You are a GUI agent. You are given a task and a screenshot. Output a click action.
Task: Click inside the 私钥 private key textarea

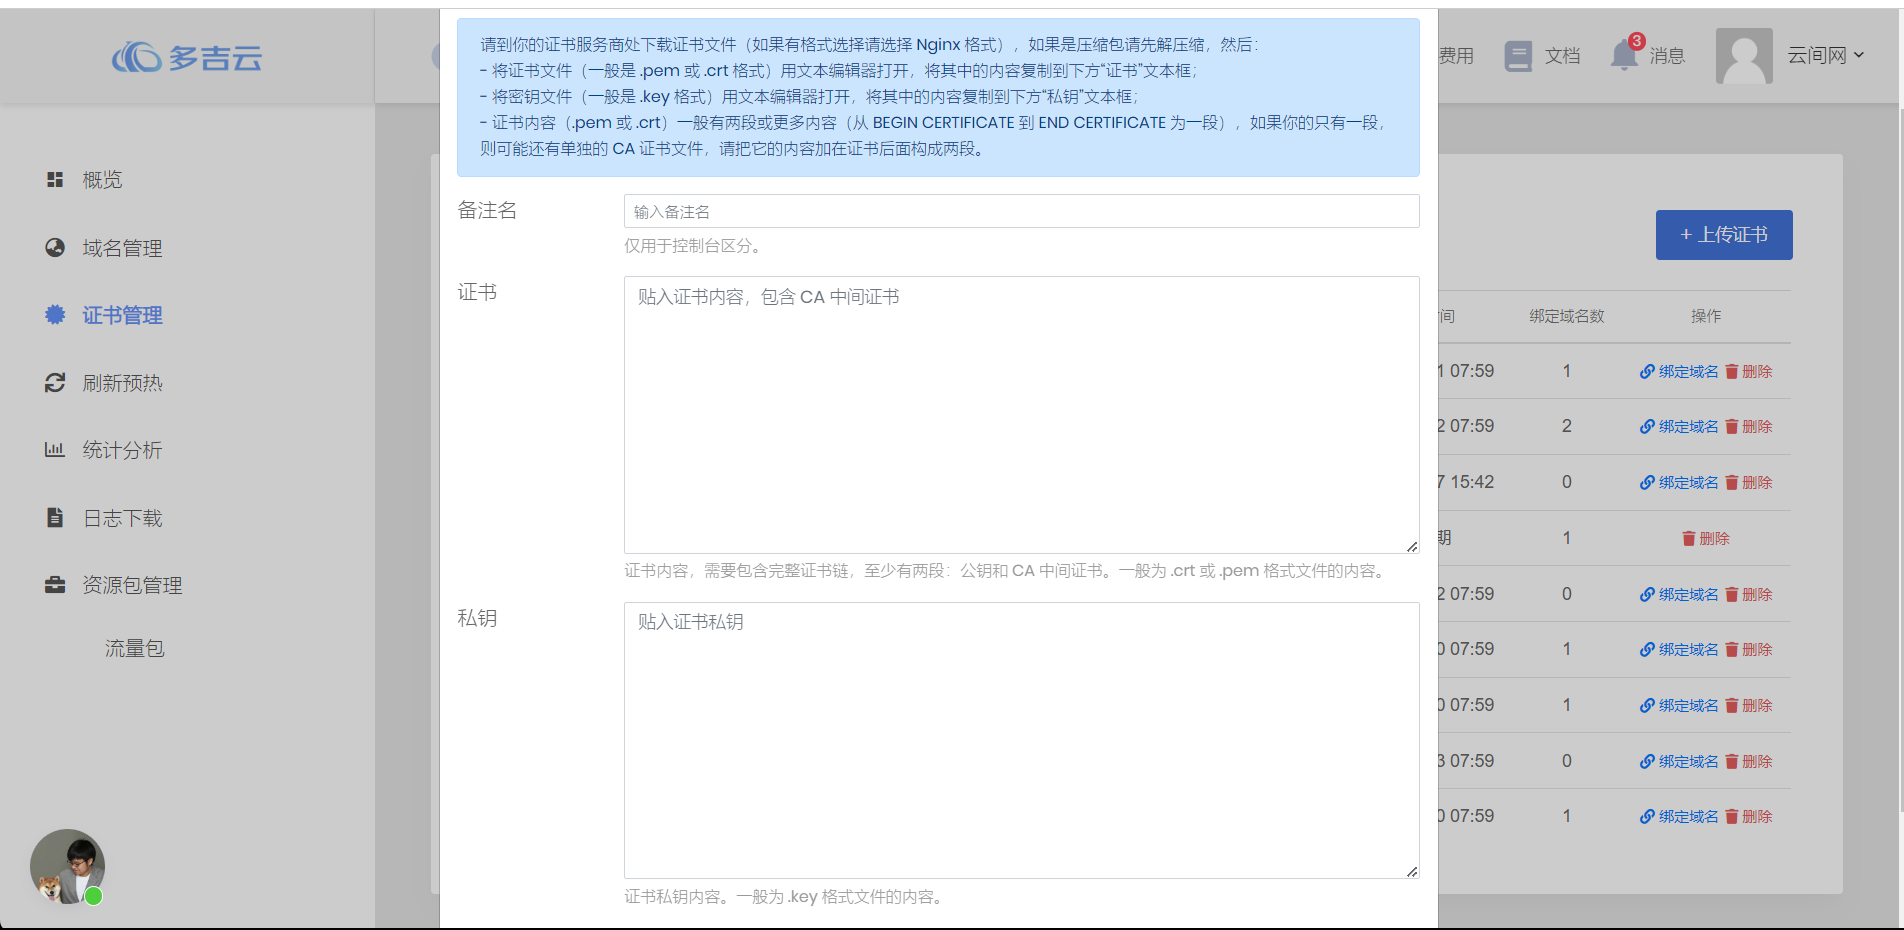tap(1020, 740)
